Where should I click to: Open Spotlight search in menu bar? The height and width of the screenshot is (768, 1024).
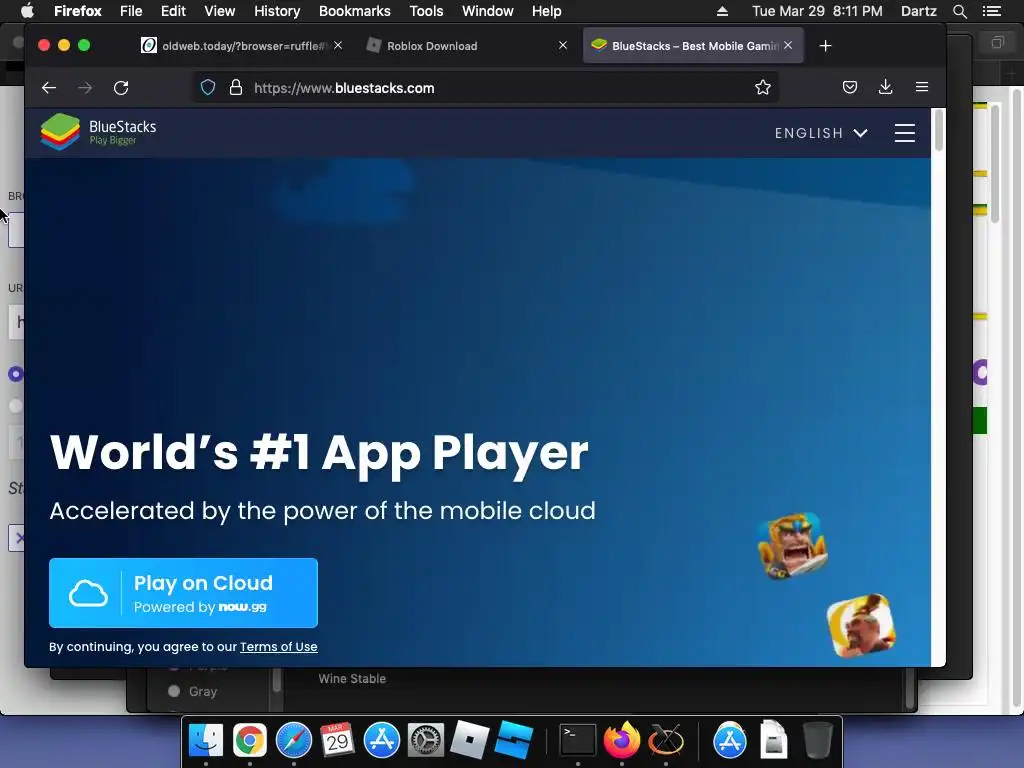(x=959, y=11)
